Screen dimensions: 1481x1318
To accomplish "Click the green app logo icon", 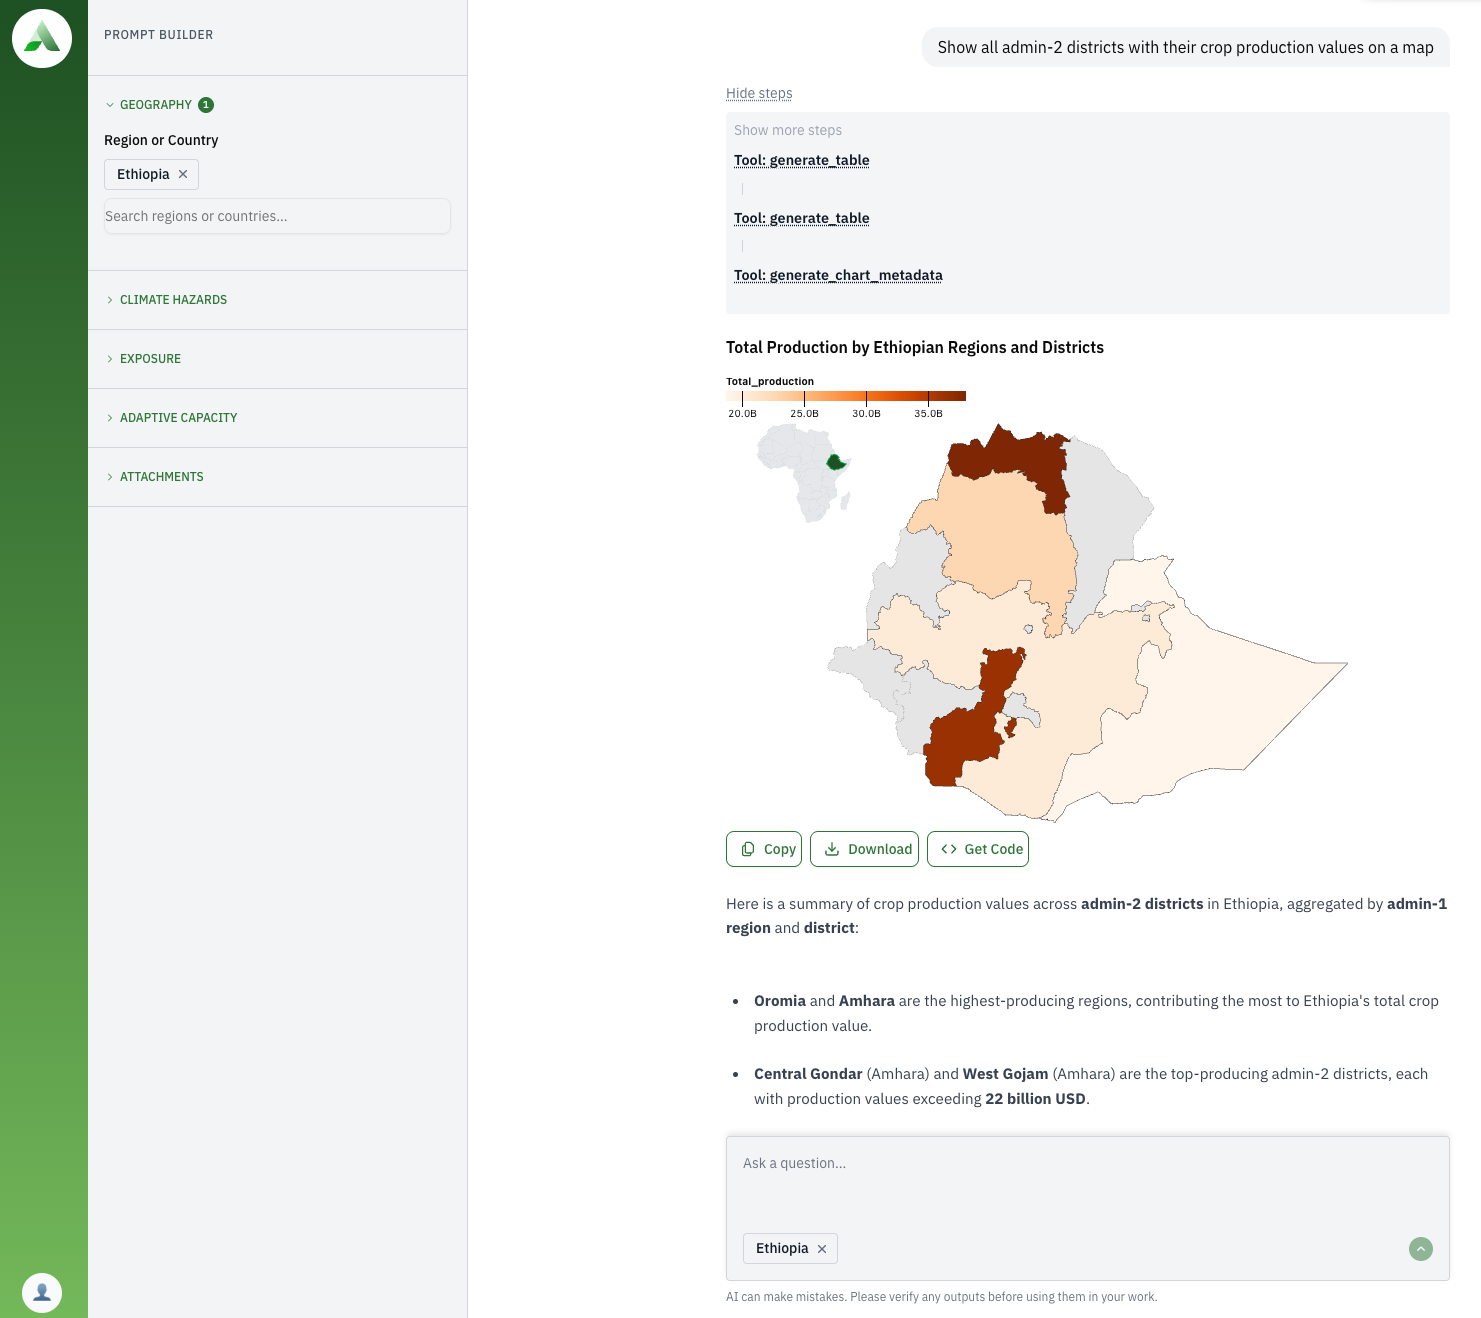I will click(42, 38).
